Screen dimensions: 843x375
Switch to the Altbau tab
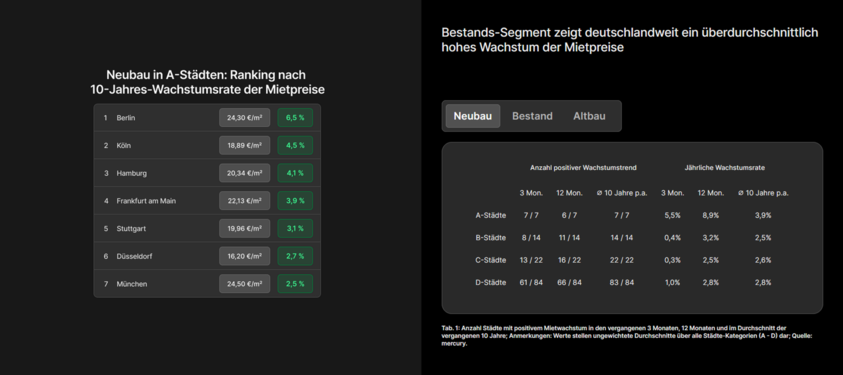click(589, 116)
